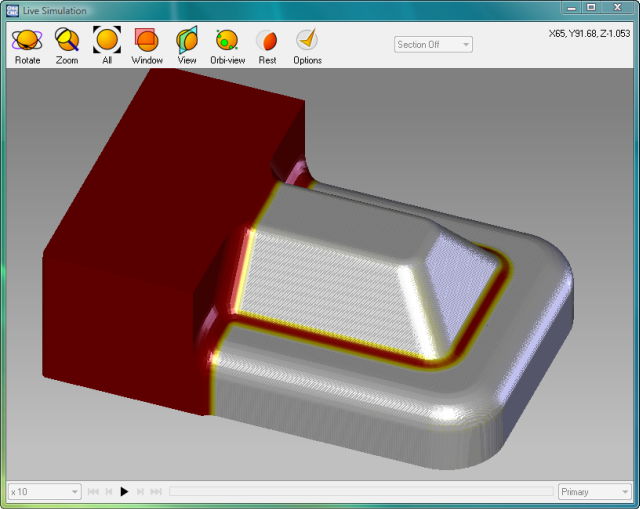Skip to the simulation end

[x=156, y=492]
